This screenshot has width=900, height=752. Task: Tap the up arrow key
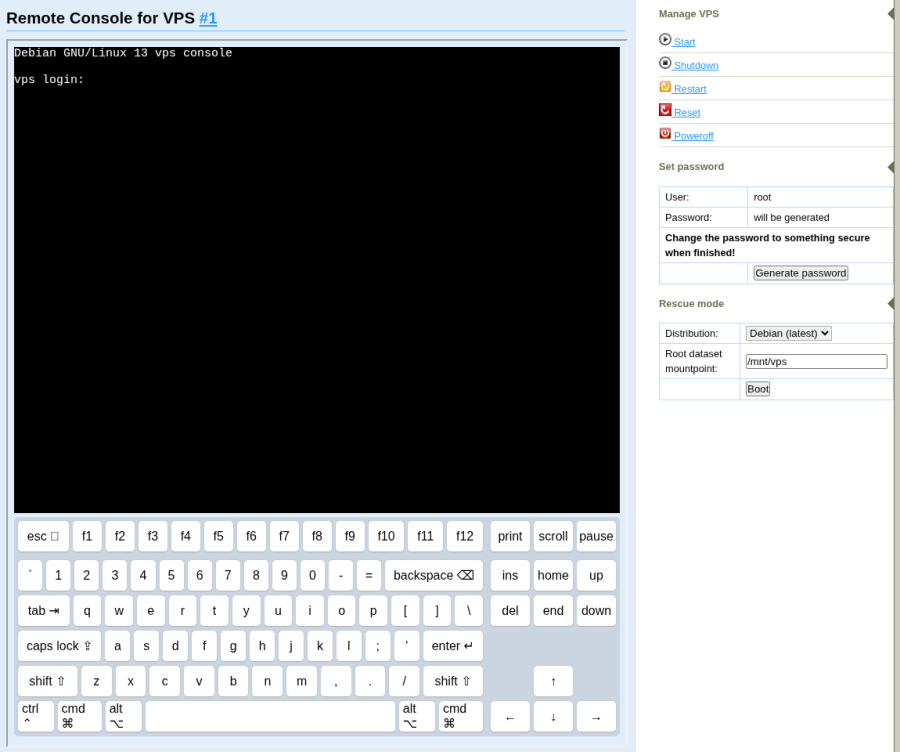point(553,681)
